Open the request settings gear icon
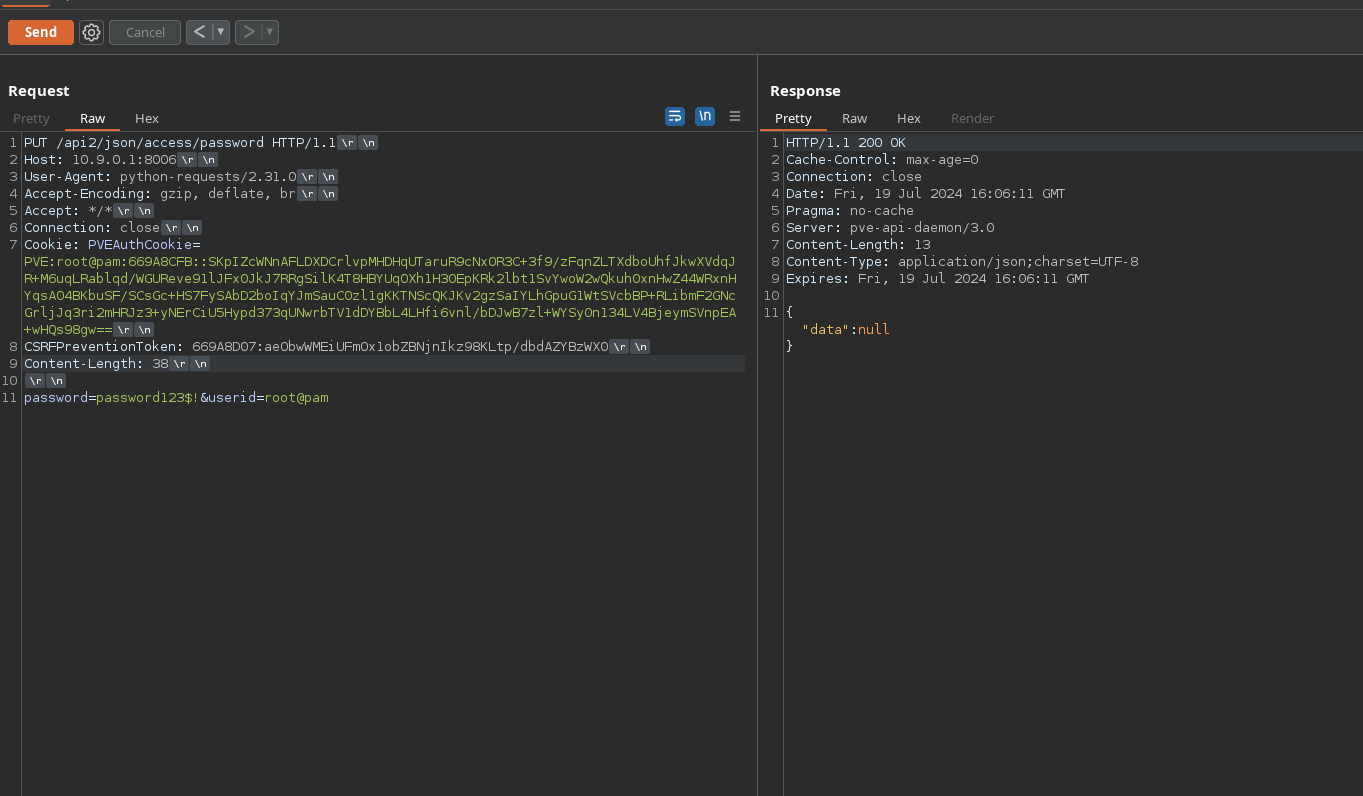1363x796 pixels. tap(91, 32)
